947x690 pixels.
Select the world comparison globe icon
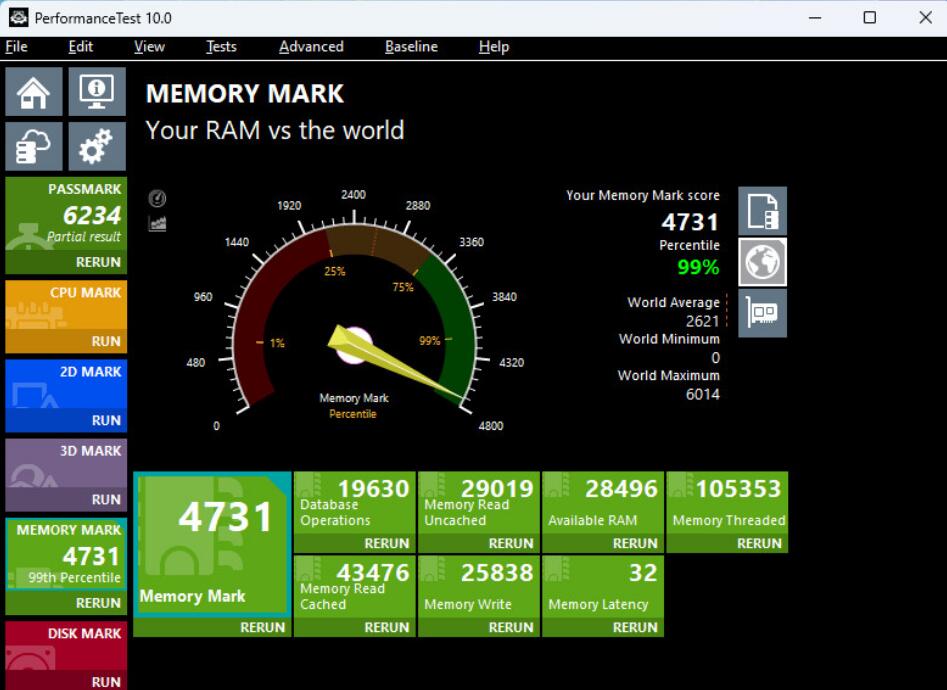[x=762, y=262]
